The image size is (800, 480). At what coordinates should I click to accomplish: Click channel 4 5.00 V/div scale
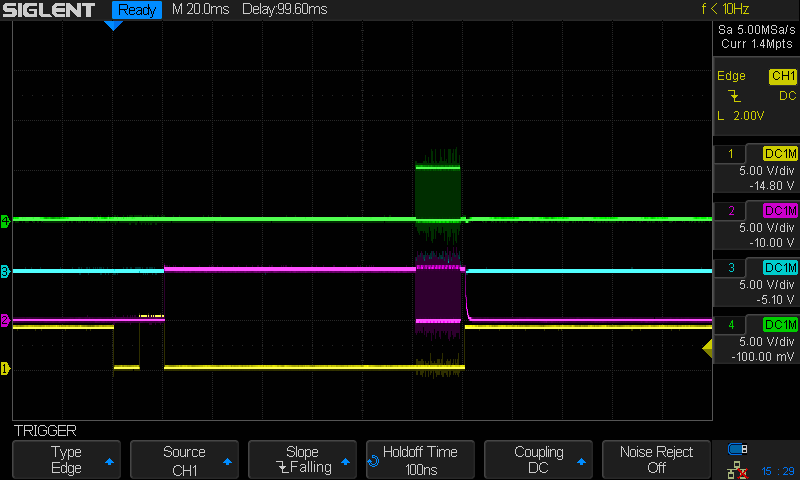767,342
